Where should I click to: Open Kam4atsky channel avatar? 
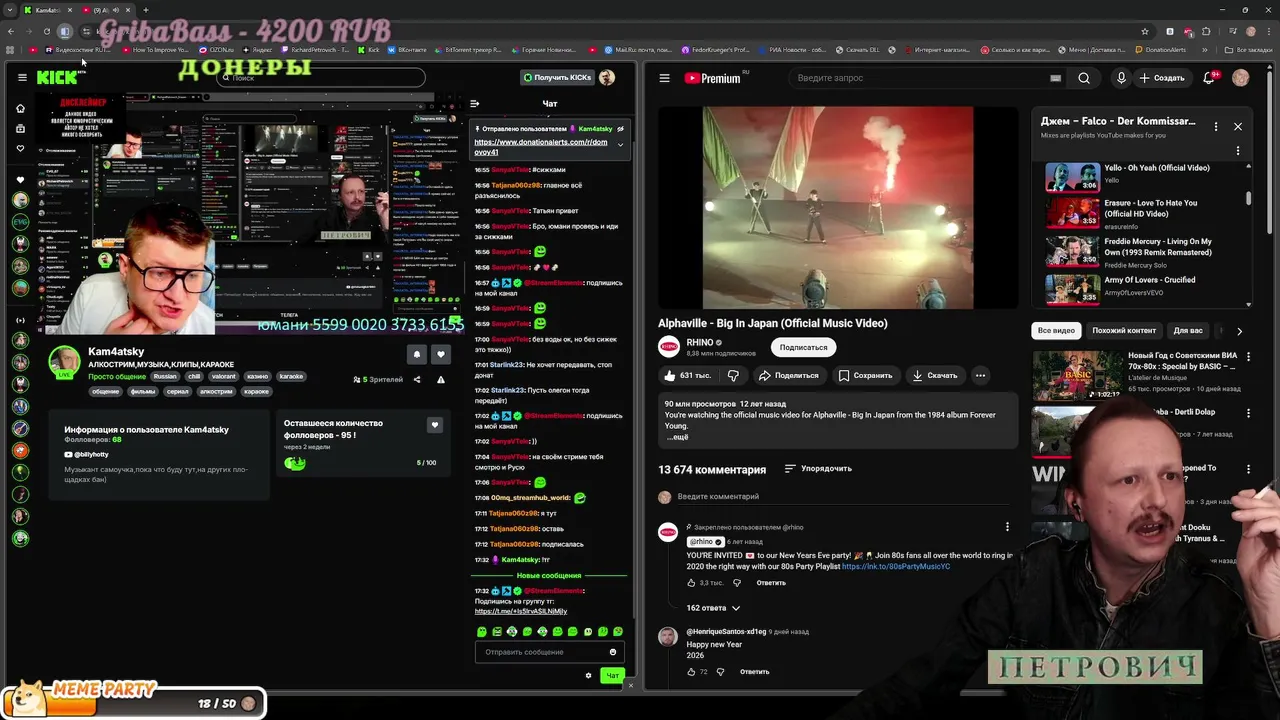click(x=65, y=362)
